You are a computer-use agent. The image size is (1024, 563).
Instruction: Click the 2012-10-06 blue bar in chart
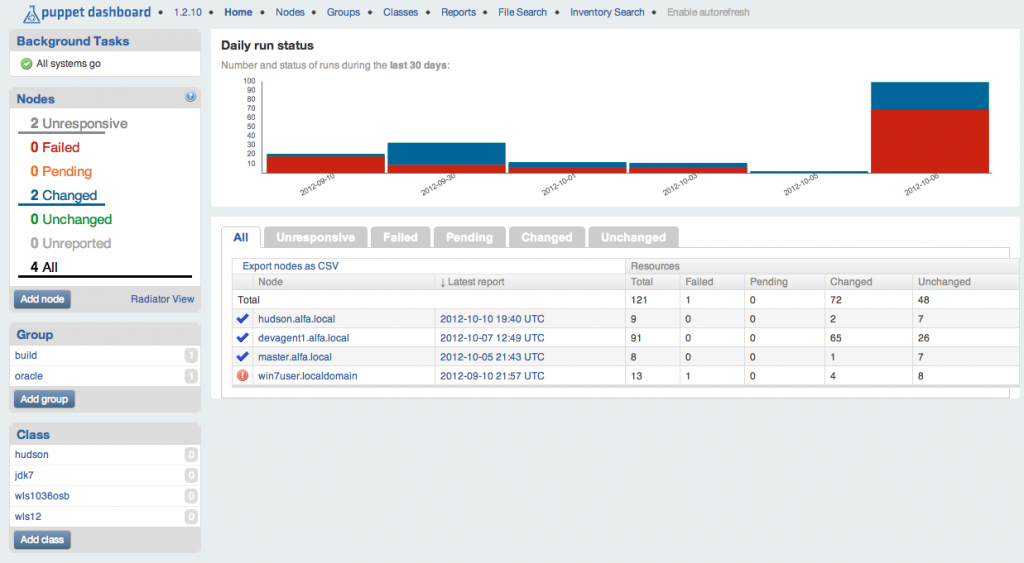929,95
